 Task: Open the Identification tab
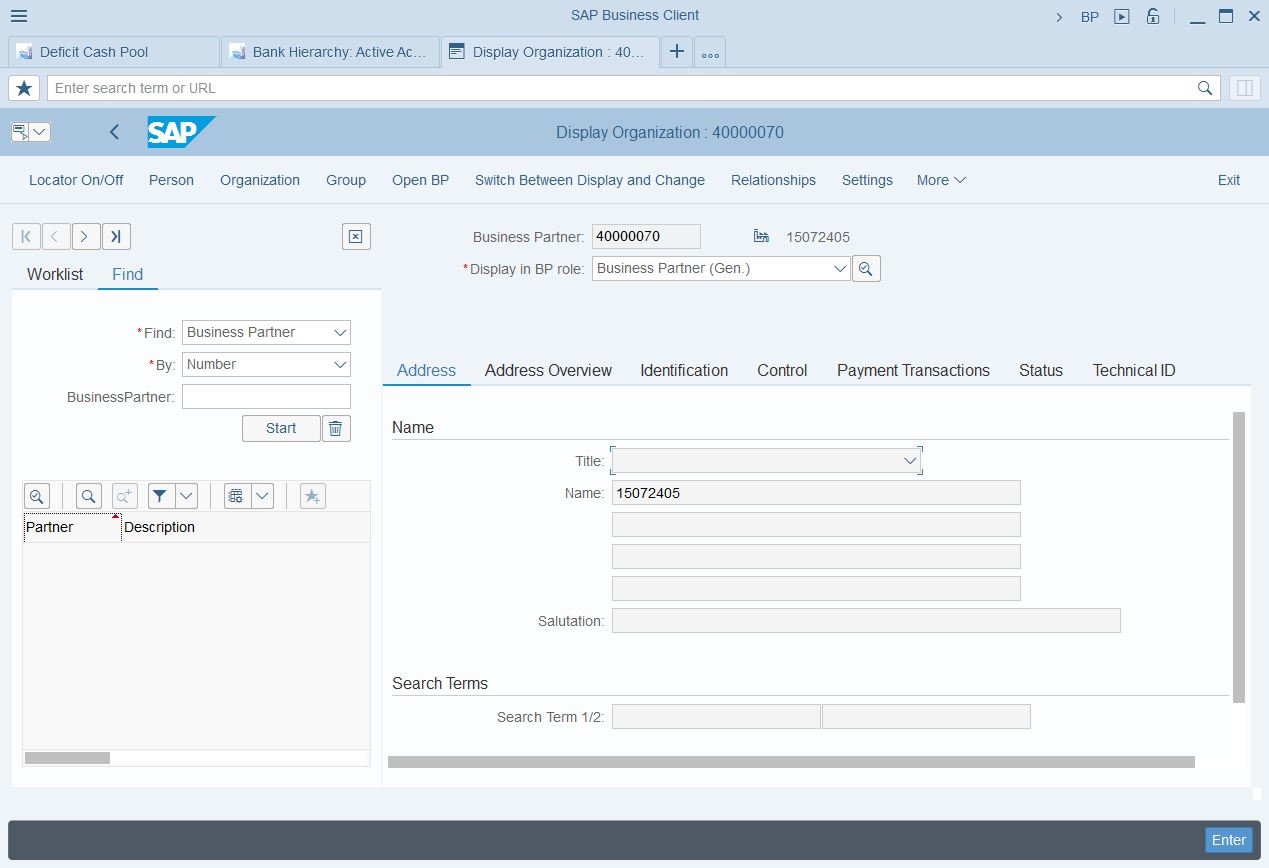pyautogui.click(x=684, y=370)
